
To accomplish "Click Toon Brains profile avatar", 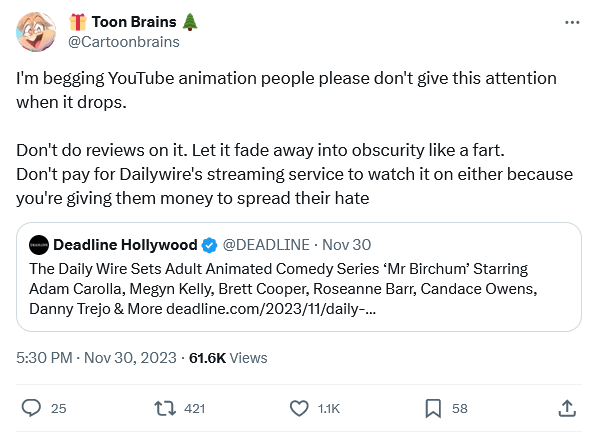I will [36, 32].
